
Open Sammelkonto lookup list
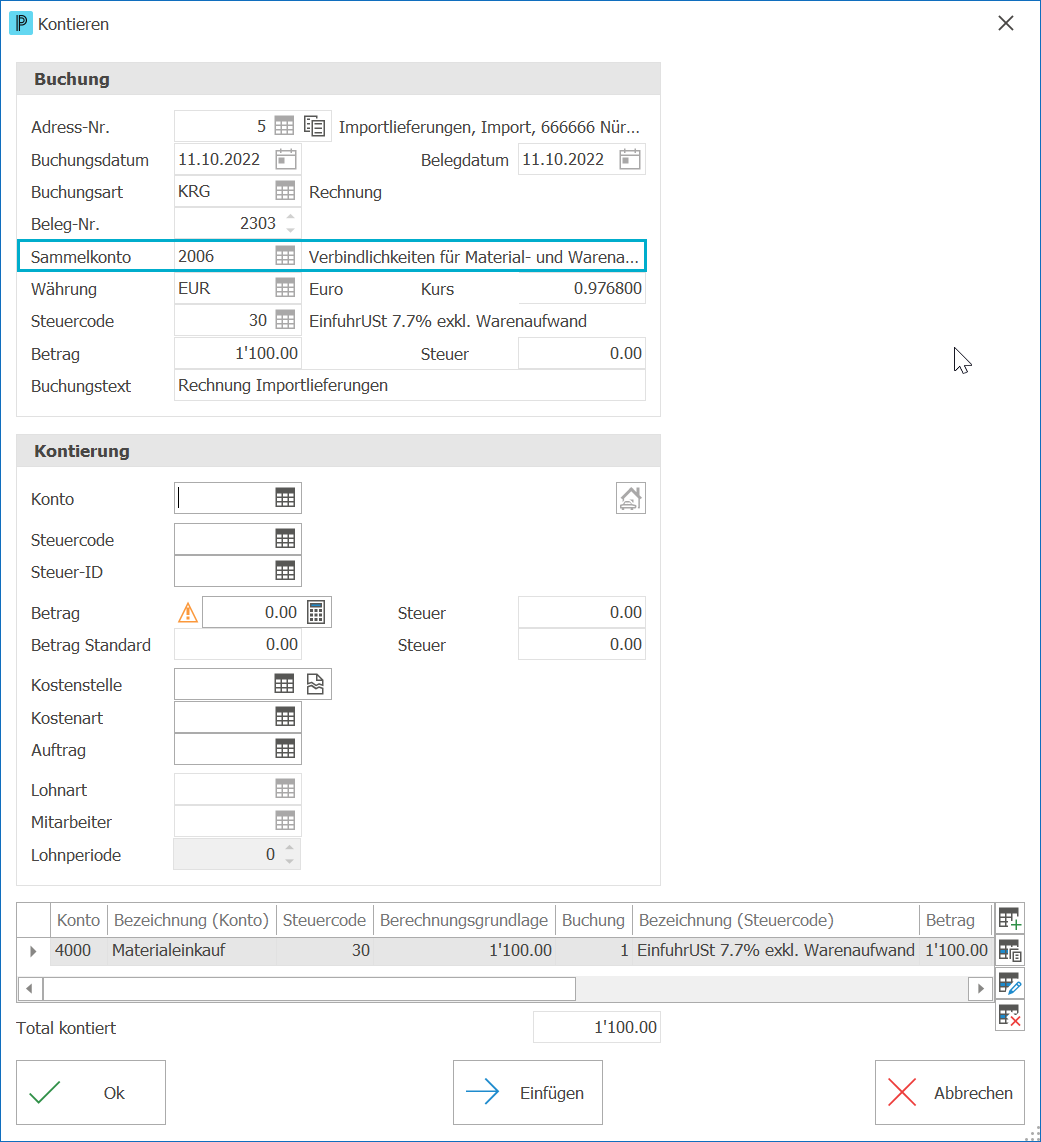click(285, 256)
